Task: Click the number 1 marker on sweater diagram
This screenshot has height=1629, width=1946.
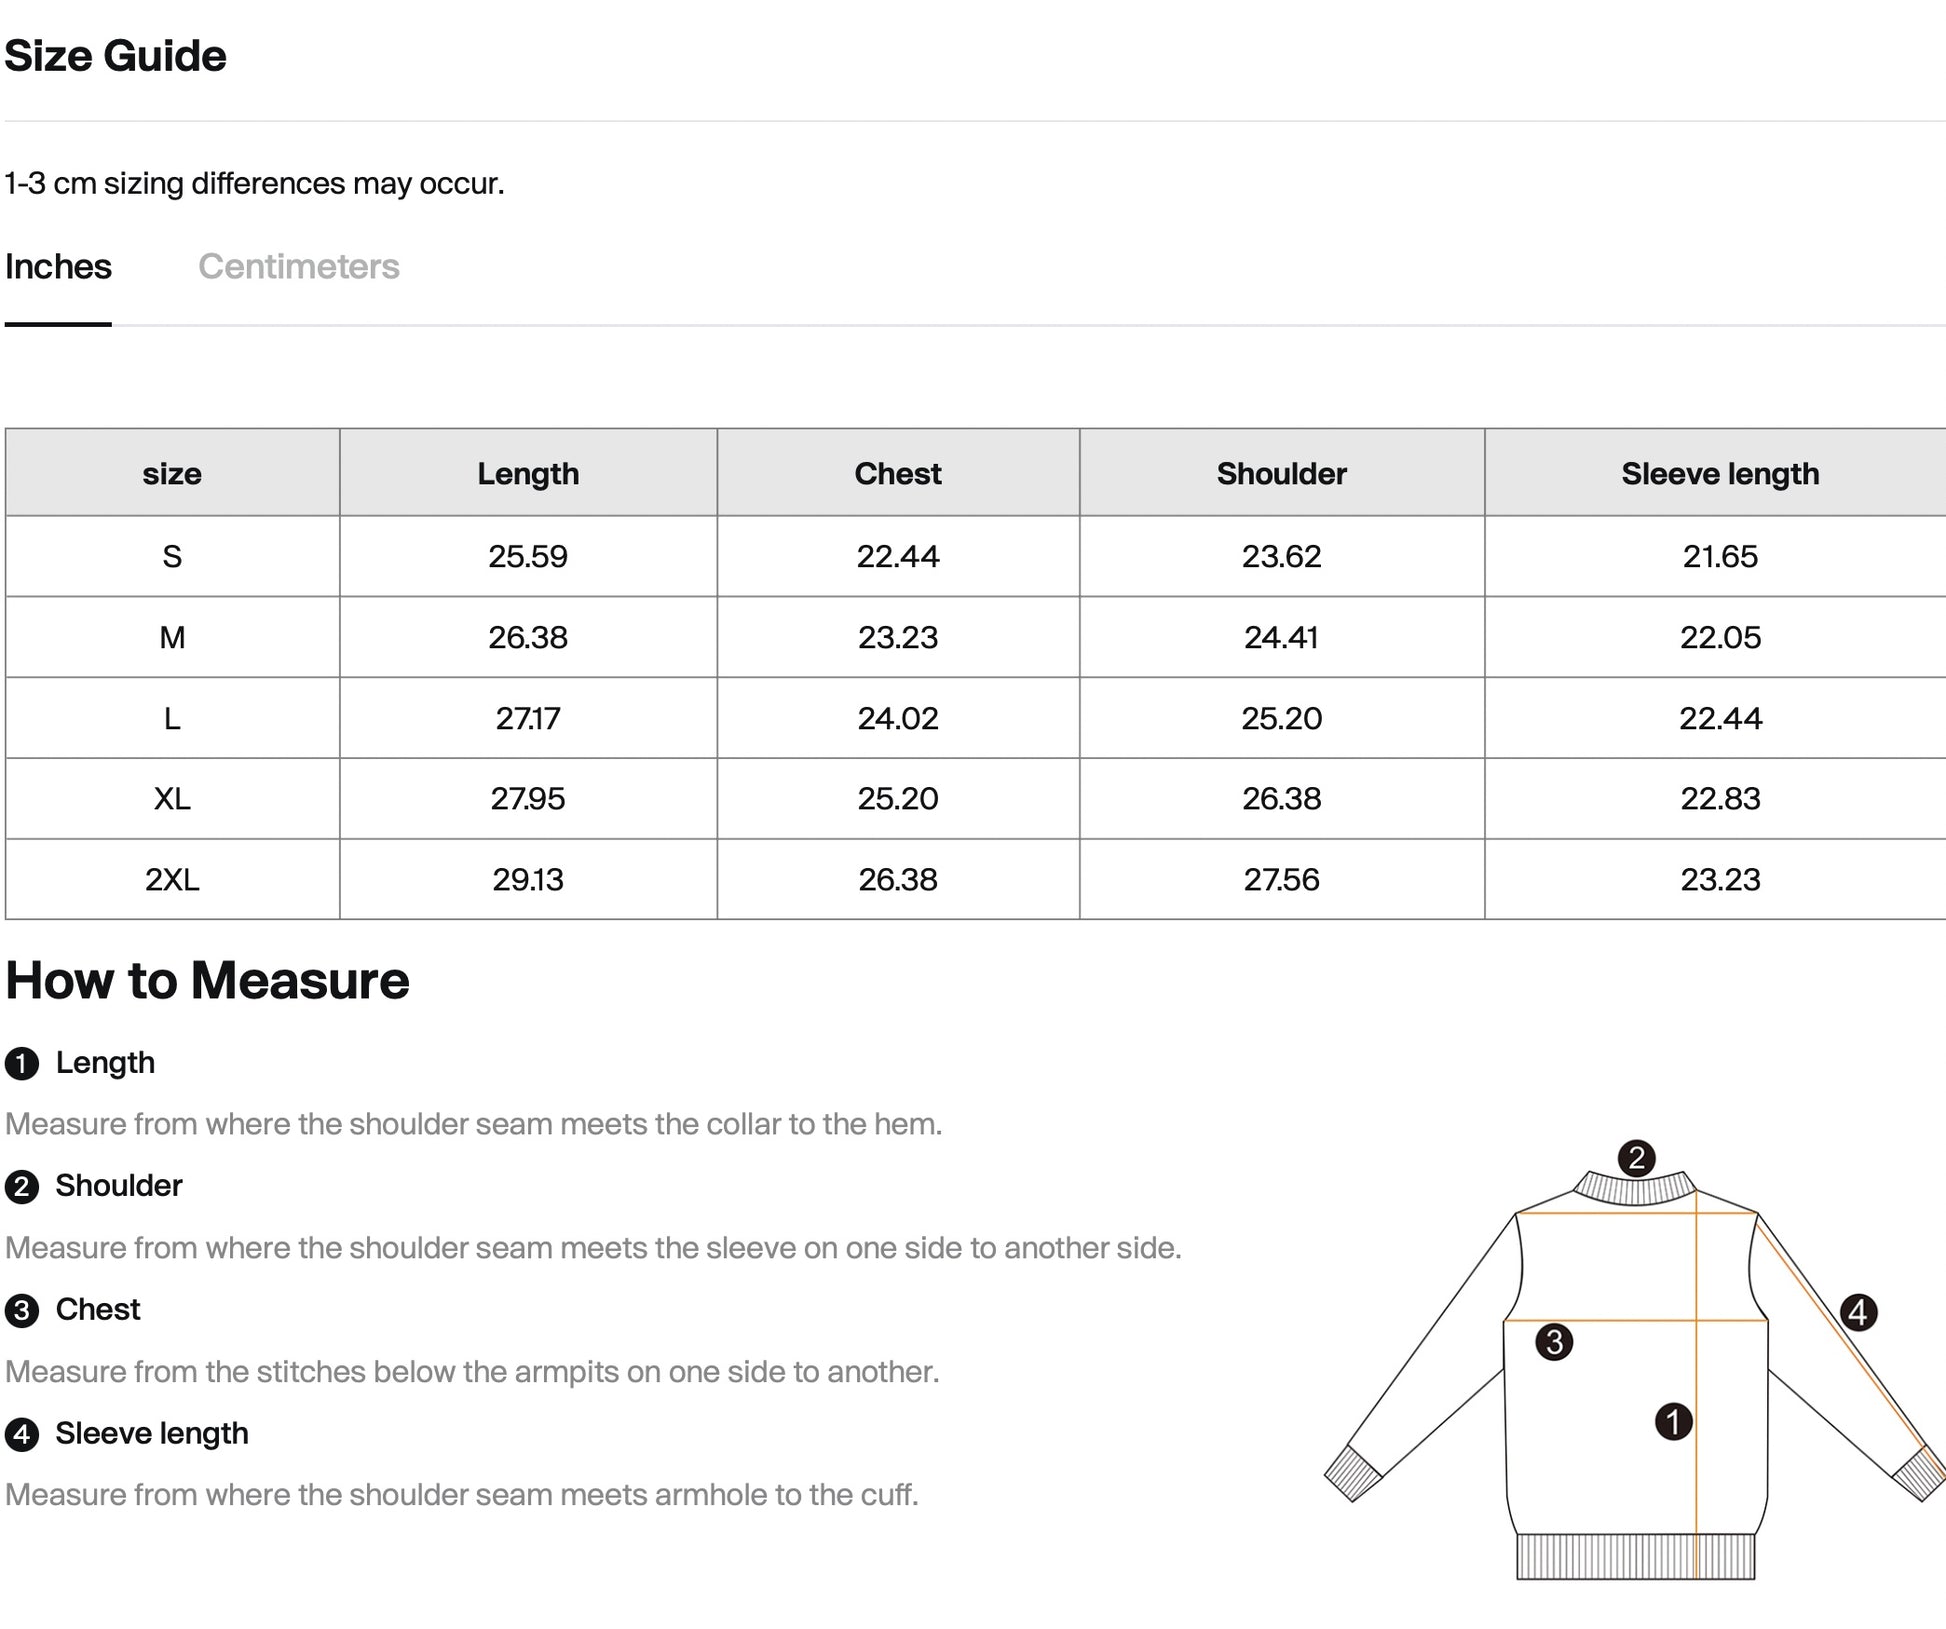Action: (x=1673, y=1421)
